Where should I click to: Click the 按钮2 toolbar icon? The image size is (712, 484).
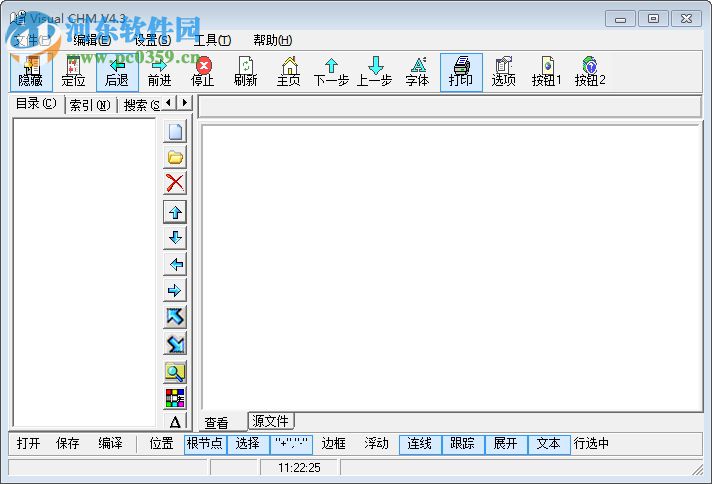[590, 72]
